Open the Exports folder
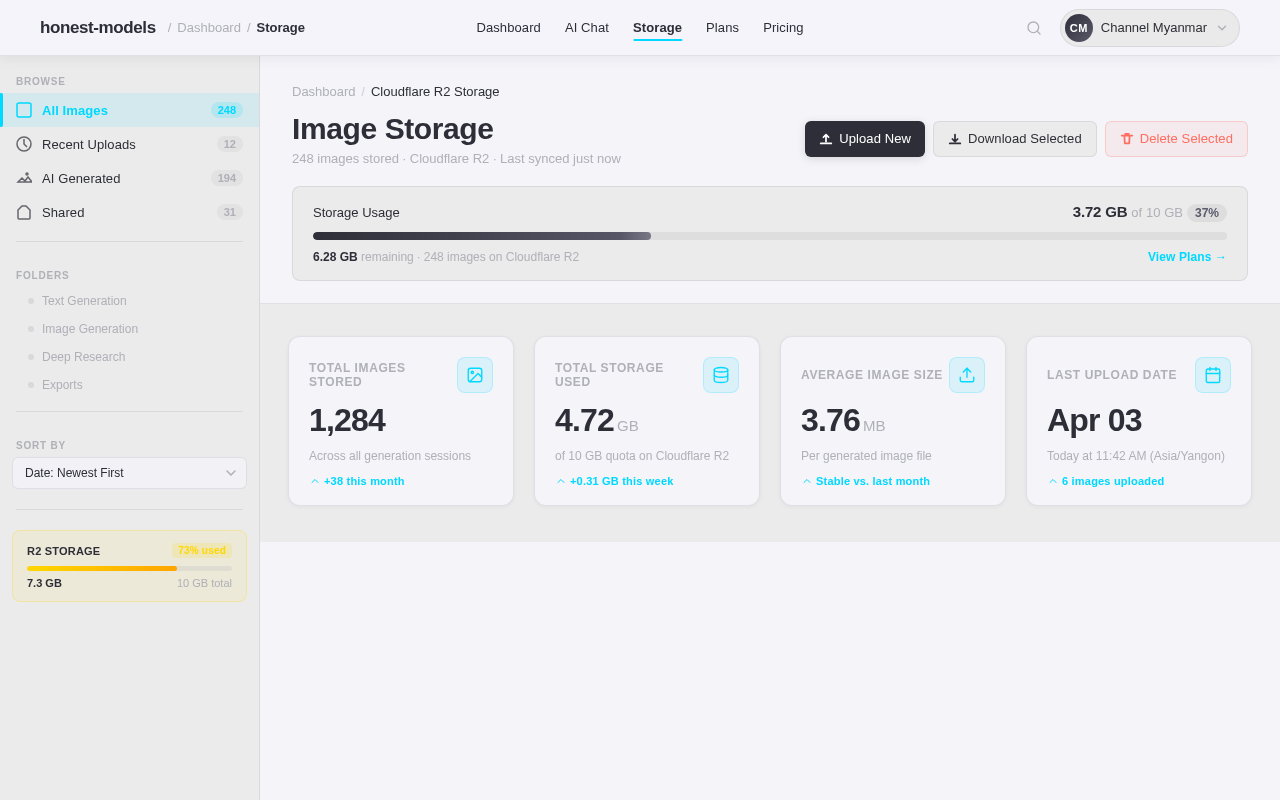 coord(62,385)
